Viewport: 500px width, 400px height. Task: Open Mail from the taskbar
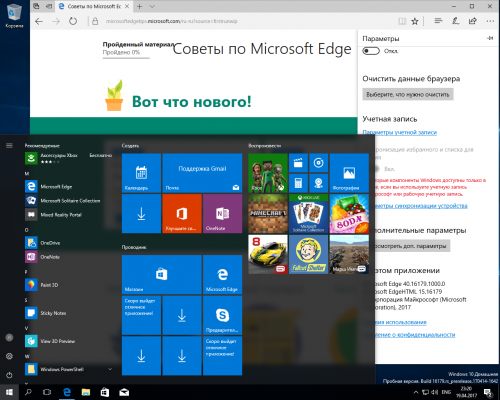tap(124, 392)
